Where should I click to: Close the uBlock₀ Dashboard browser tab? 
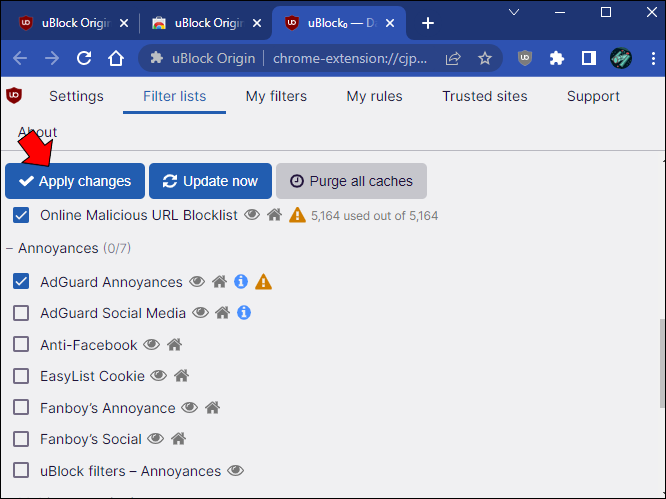pyautogui.click(x=390, y=23)
